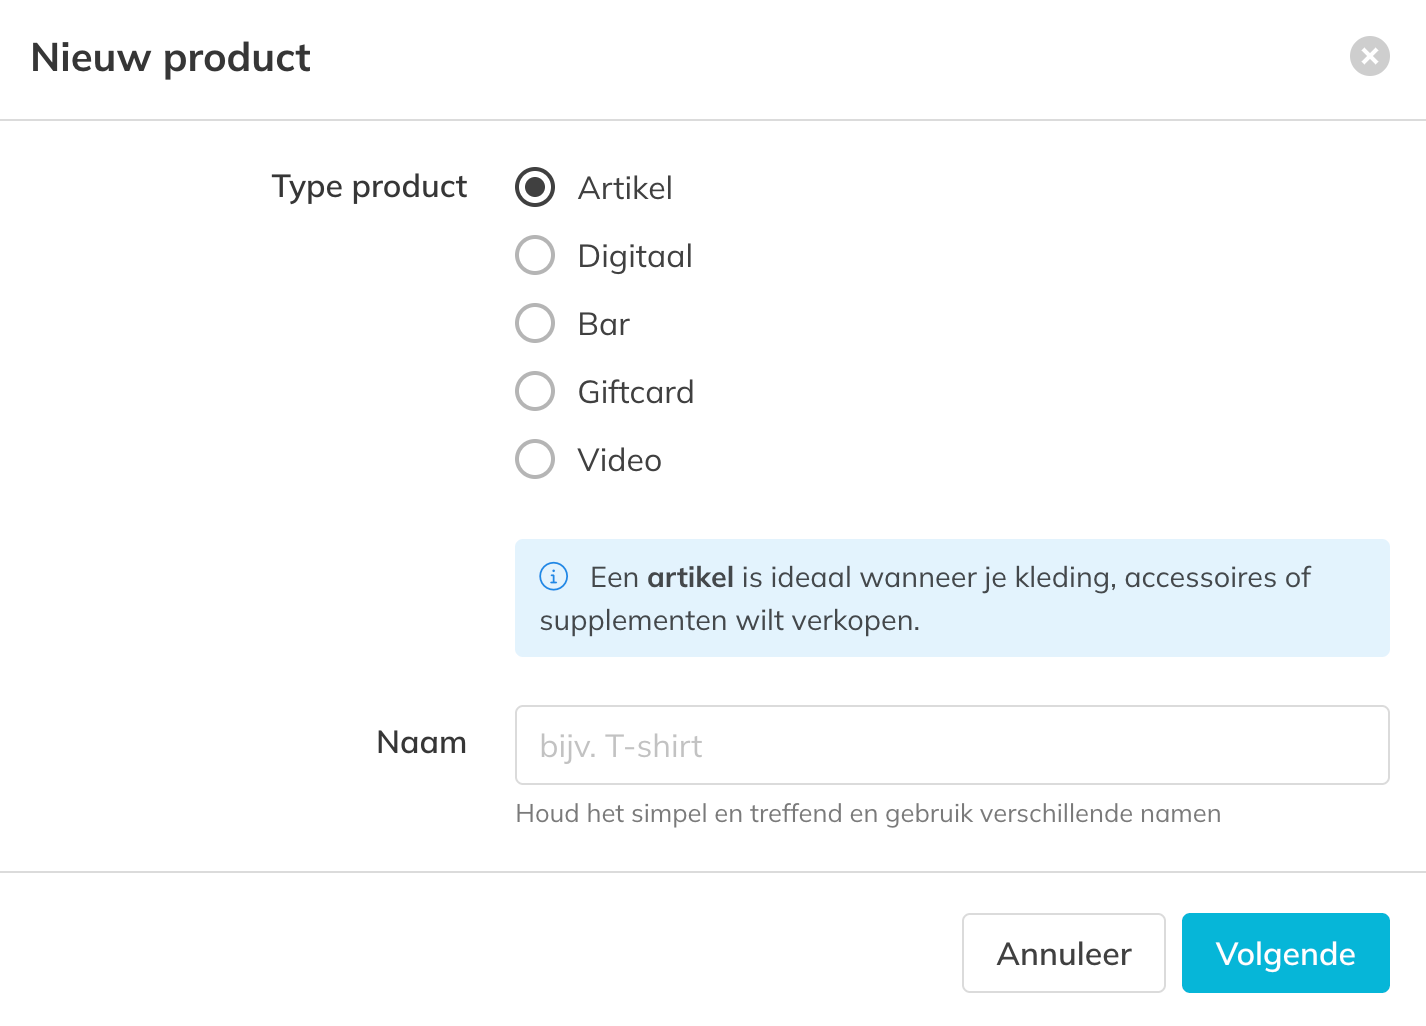The height and width of the screenshot is (1026, 1426).
Task: Click the Artikel option label
Action: pos(625,188)
